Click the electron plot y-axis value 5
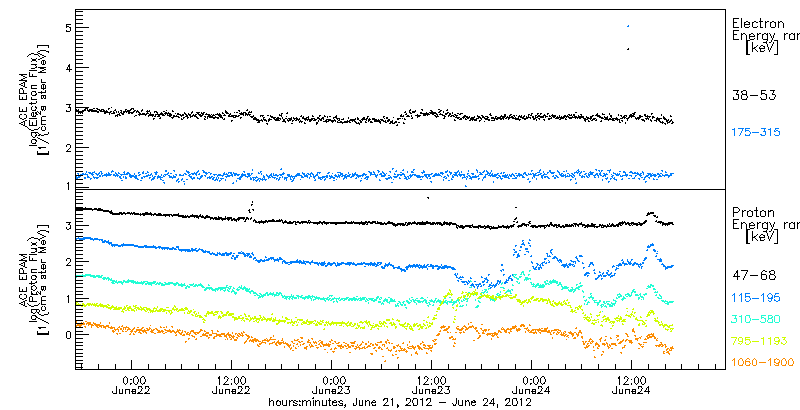The width and height of the screenshot is (800, 410). [66, 27]
